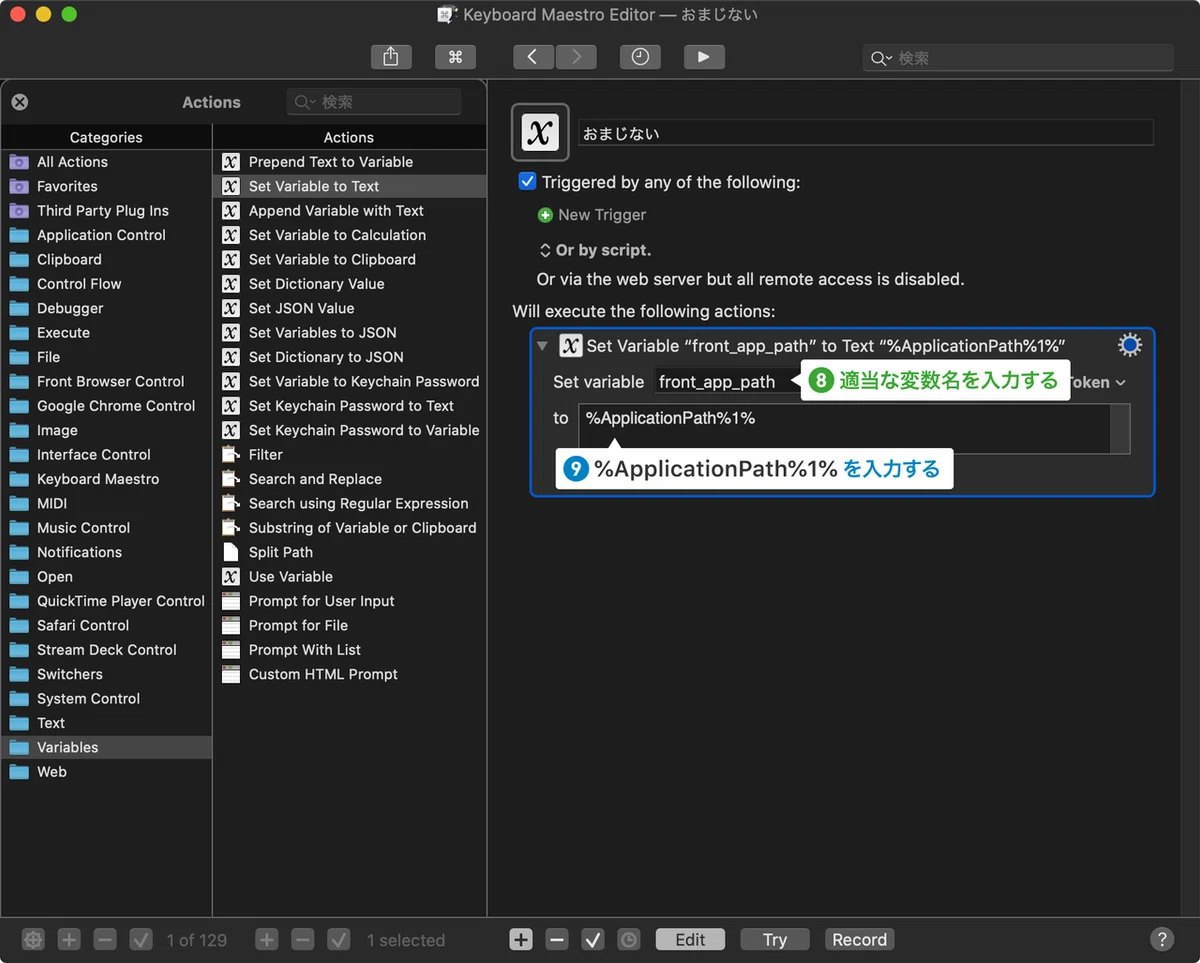Open the Insert Token dropdown

point(1098,382)
